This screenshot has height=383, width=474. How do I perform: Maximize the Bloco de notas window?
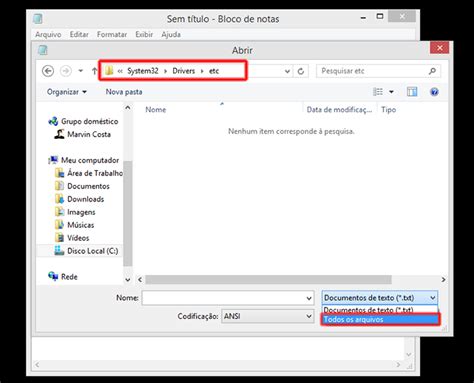click(380, 16)
